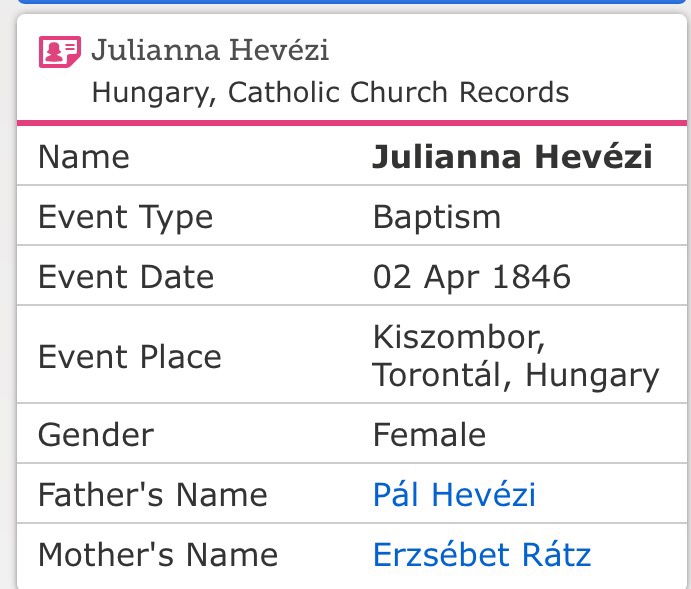Click the Torontál, Hungary line of the place

click(x=515, y=376)
